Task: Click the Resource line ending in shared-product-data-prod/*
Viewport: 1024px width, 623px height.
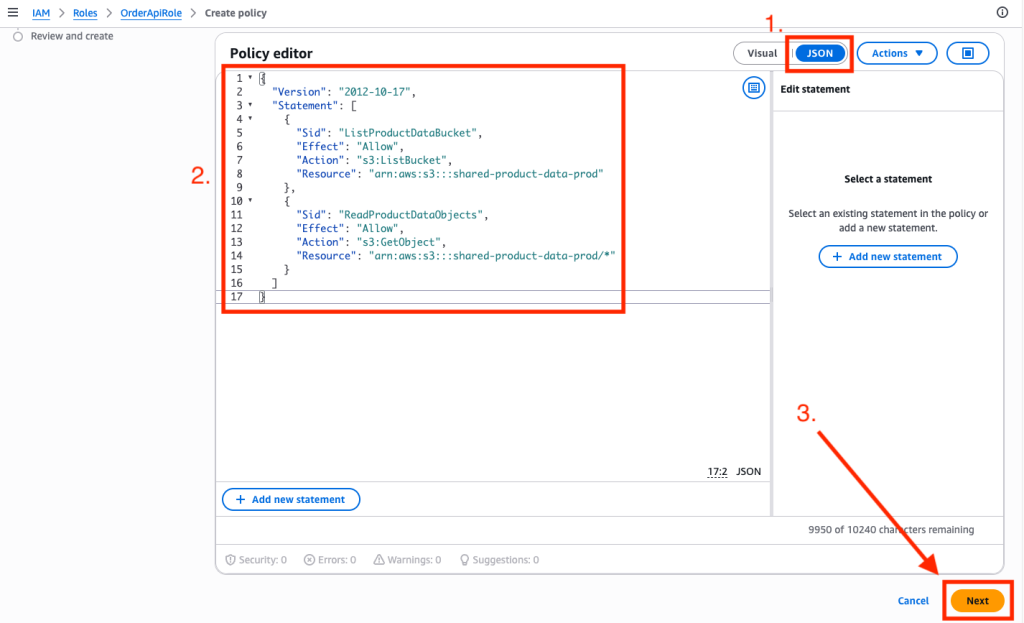Action: 456,256
